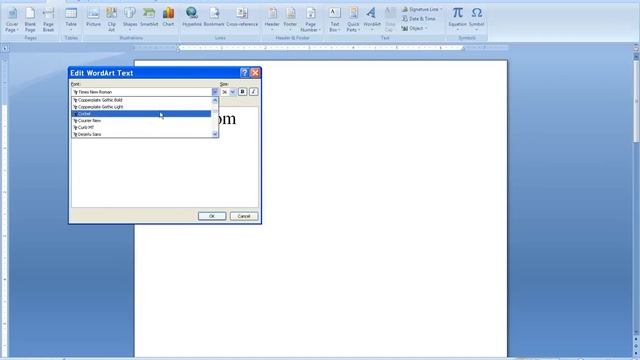Choose Courier New font

(x=141, y=121)
